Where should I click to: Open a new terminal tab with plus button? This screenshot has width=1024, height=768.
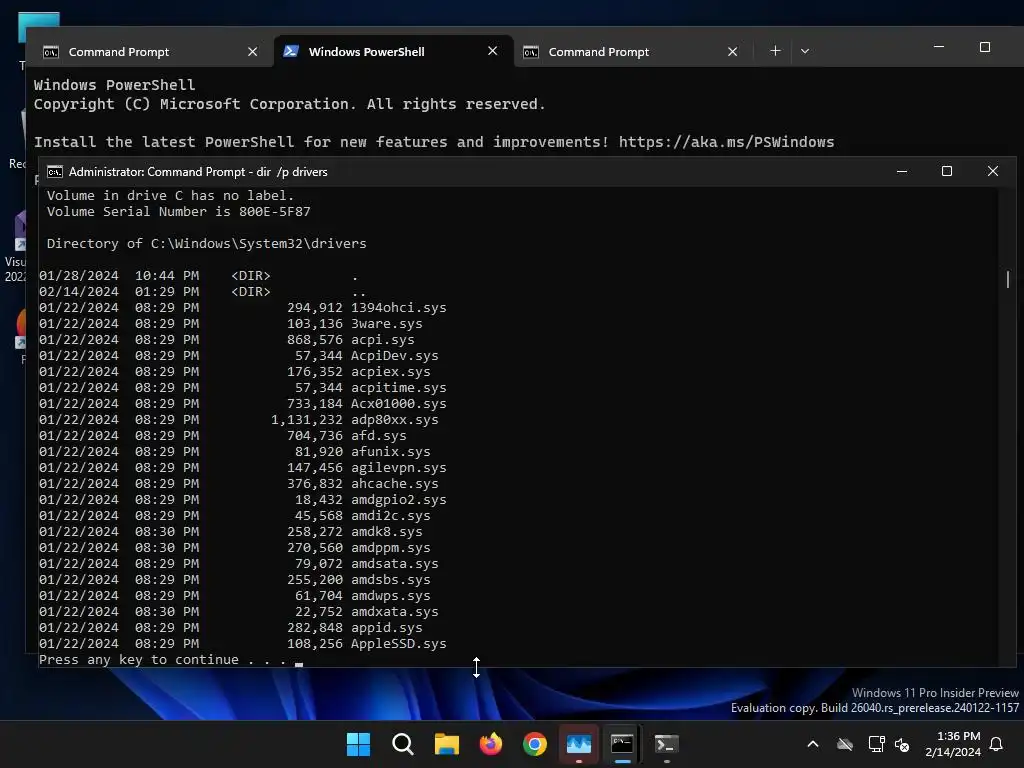point(775,51)
